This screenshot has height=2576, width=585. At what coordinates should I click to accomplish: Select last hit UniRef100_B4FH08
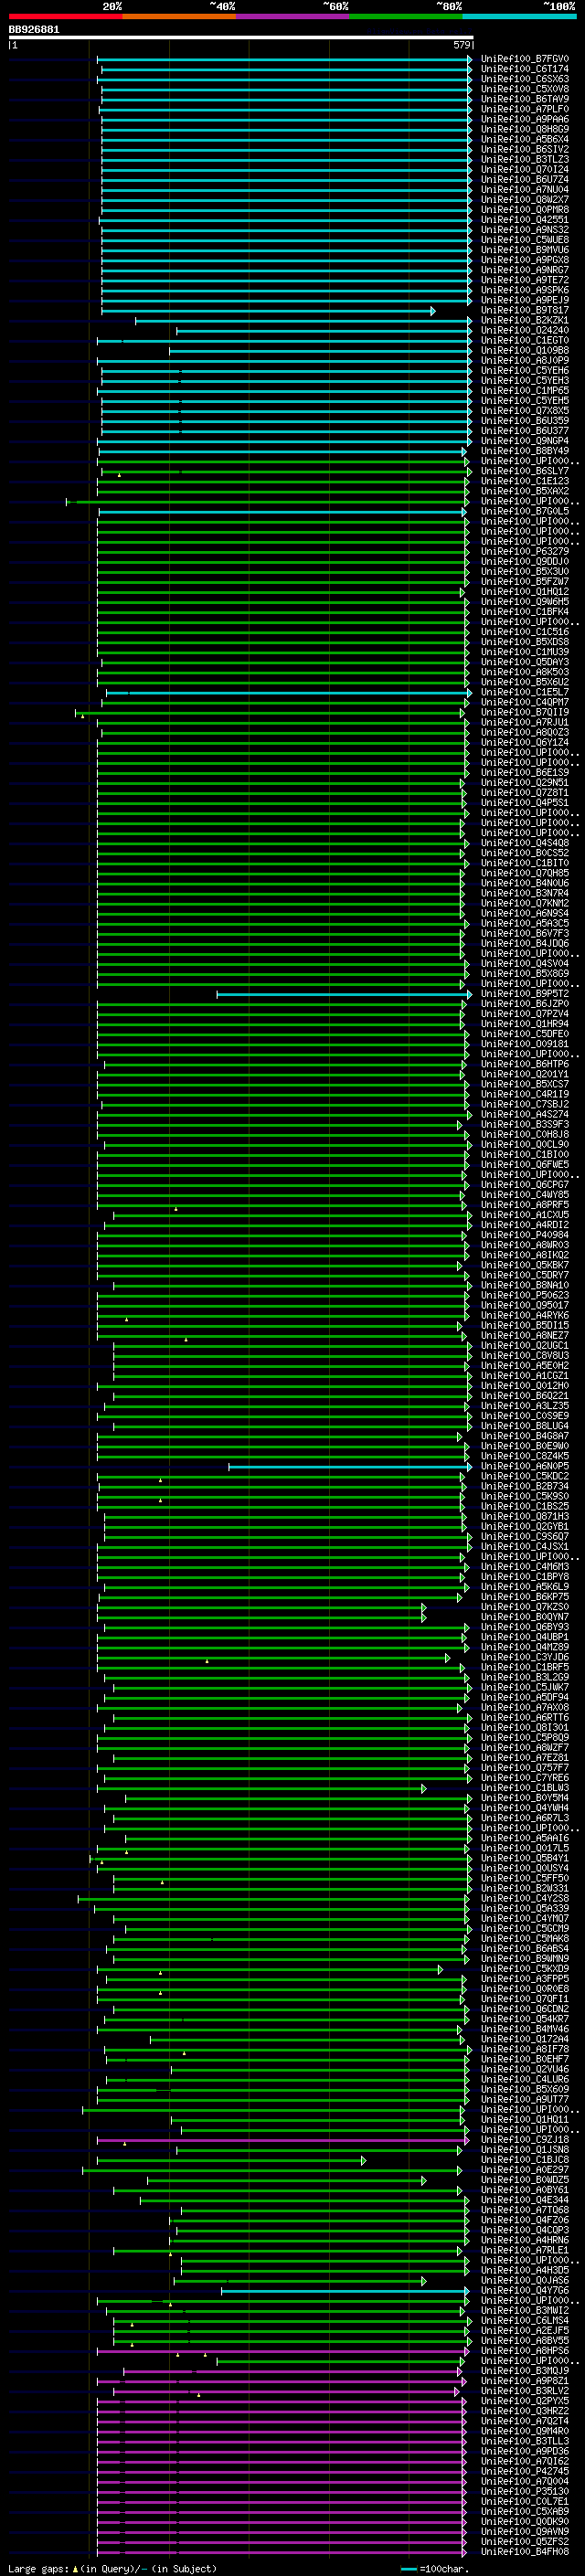[x=525, y=2552]
